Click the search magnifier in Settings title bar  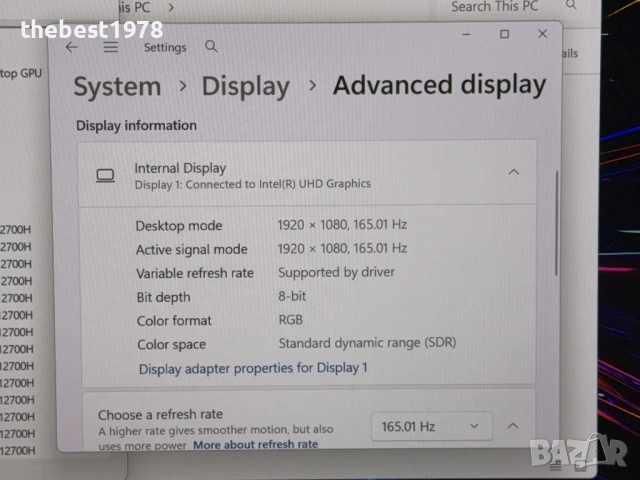click(x=211, y=46)
